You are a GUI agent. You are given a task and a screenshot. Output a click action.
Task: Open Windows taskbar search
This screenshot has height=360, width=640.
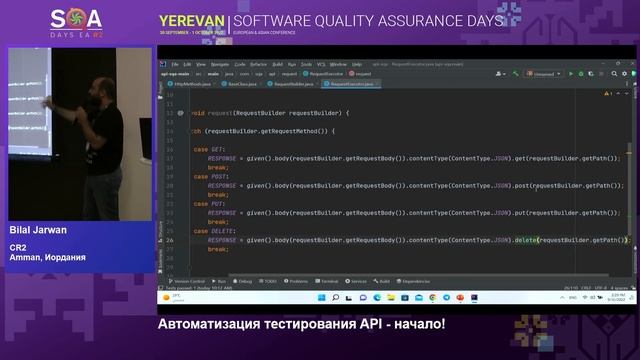click(336, 298)
